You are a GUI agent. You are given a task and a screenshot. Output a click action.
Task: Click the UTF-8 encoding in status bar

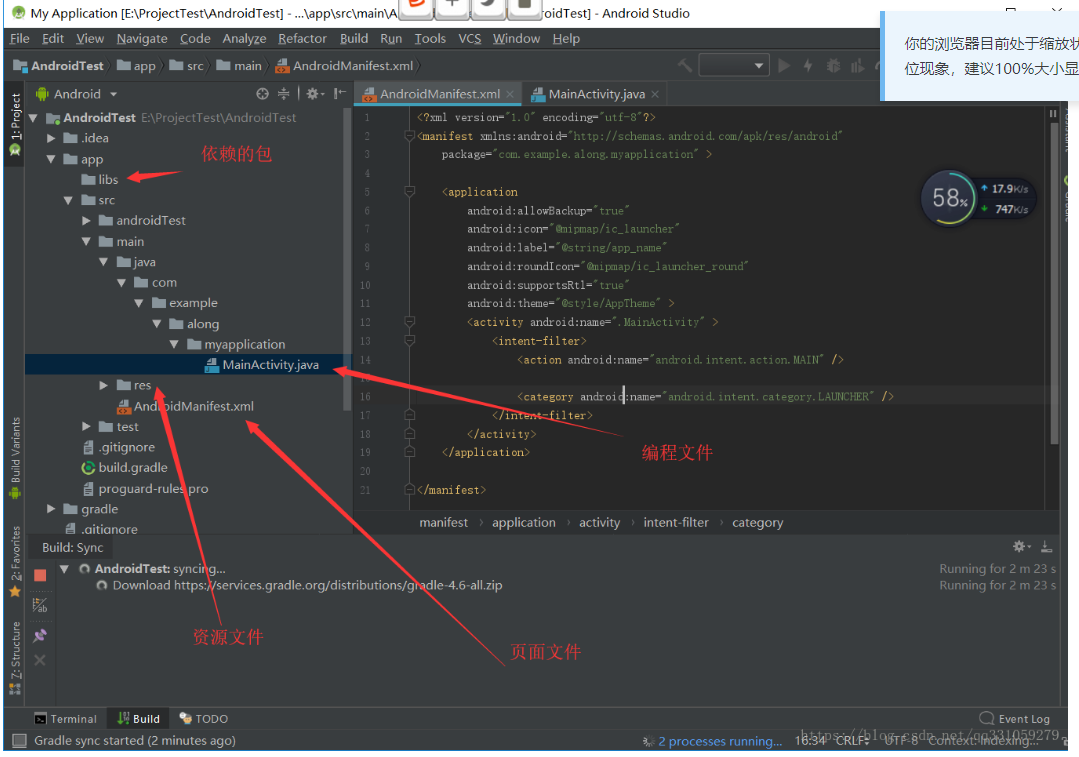(x=901, y=741)
